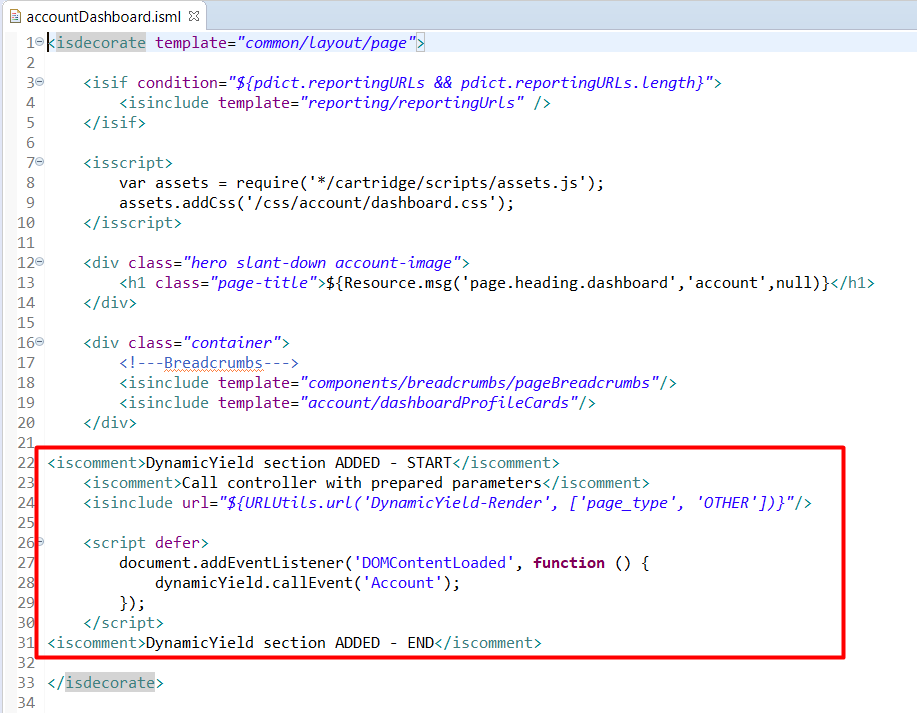Click the closing </isif> tag
Screen dimensions: 917x713
[114, 123]
